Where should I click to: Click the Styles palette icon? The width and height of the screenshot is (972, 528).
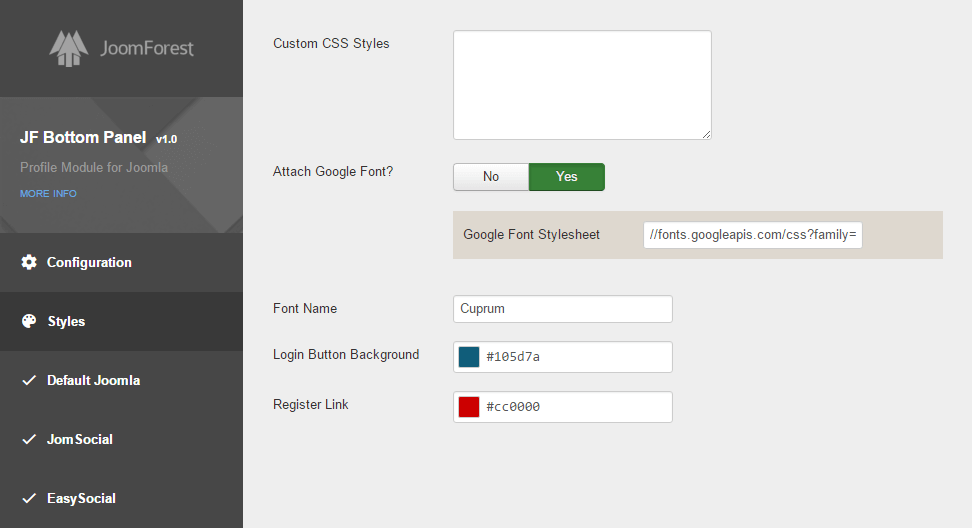[x=29, y=321]
